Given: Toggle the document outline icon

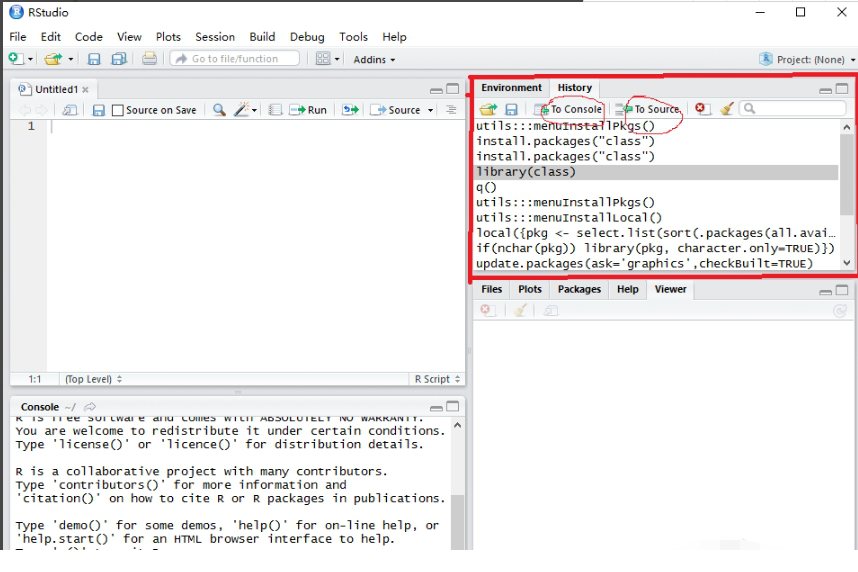Looking at the screenshot, I should 451,110.
